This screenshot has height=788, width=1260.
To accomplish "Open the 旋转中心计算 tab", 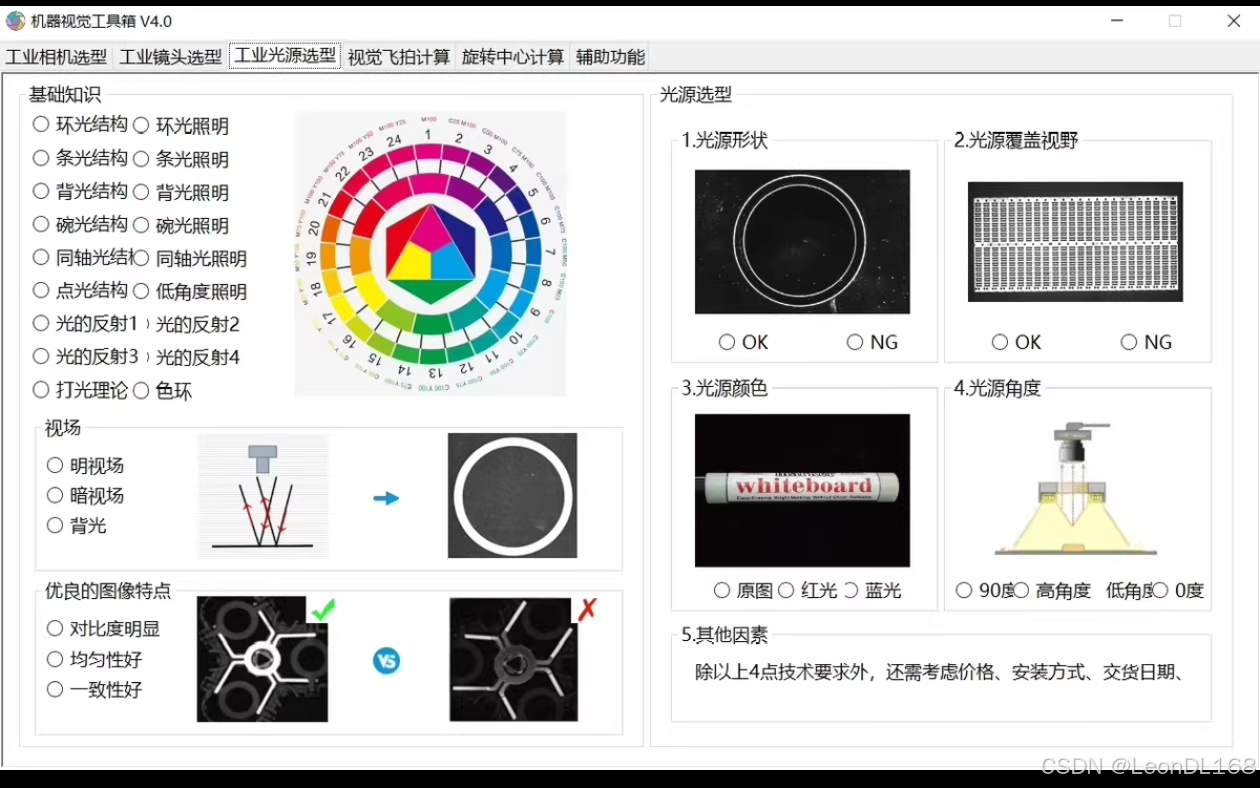I will pyautogui.click(x=512, y=57).
